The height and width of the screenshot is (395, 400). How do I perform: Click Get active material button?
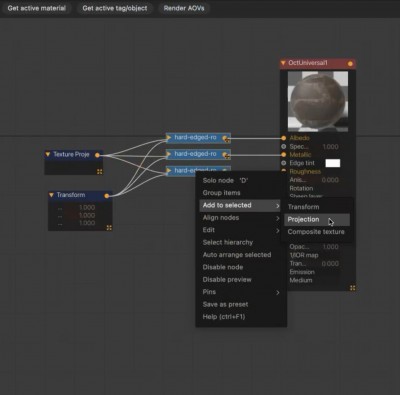[37, 8]
